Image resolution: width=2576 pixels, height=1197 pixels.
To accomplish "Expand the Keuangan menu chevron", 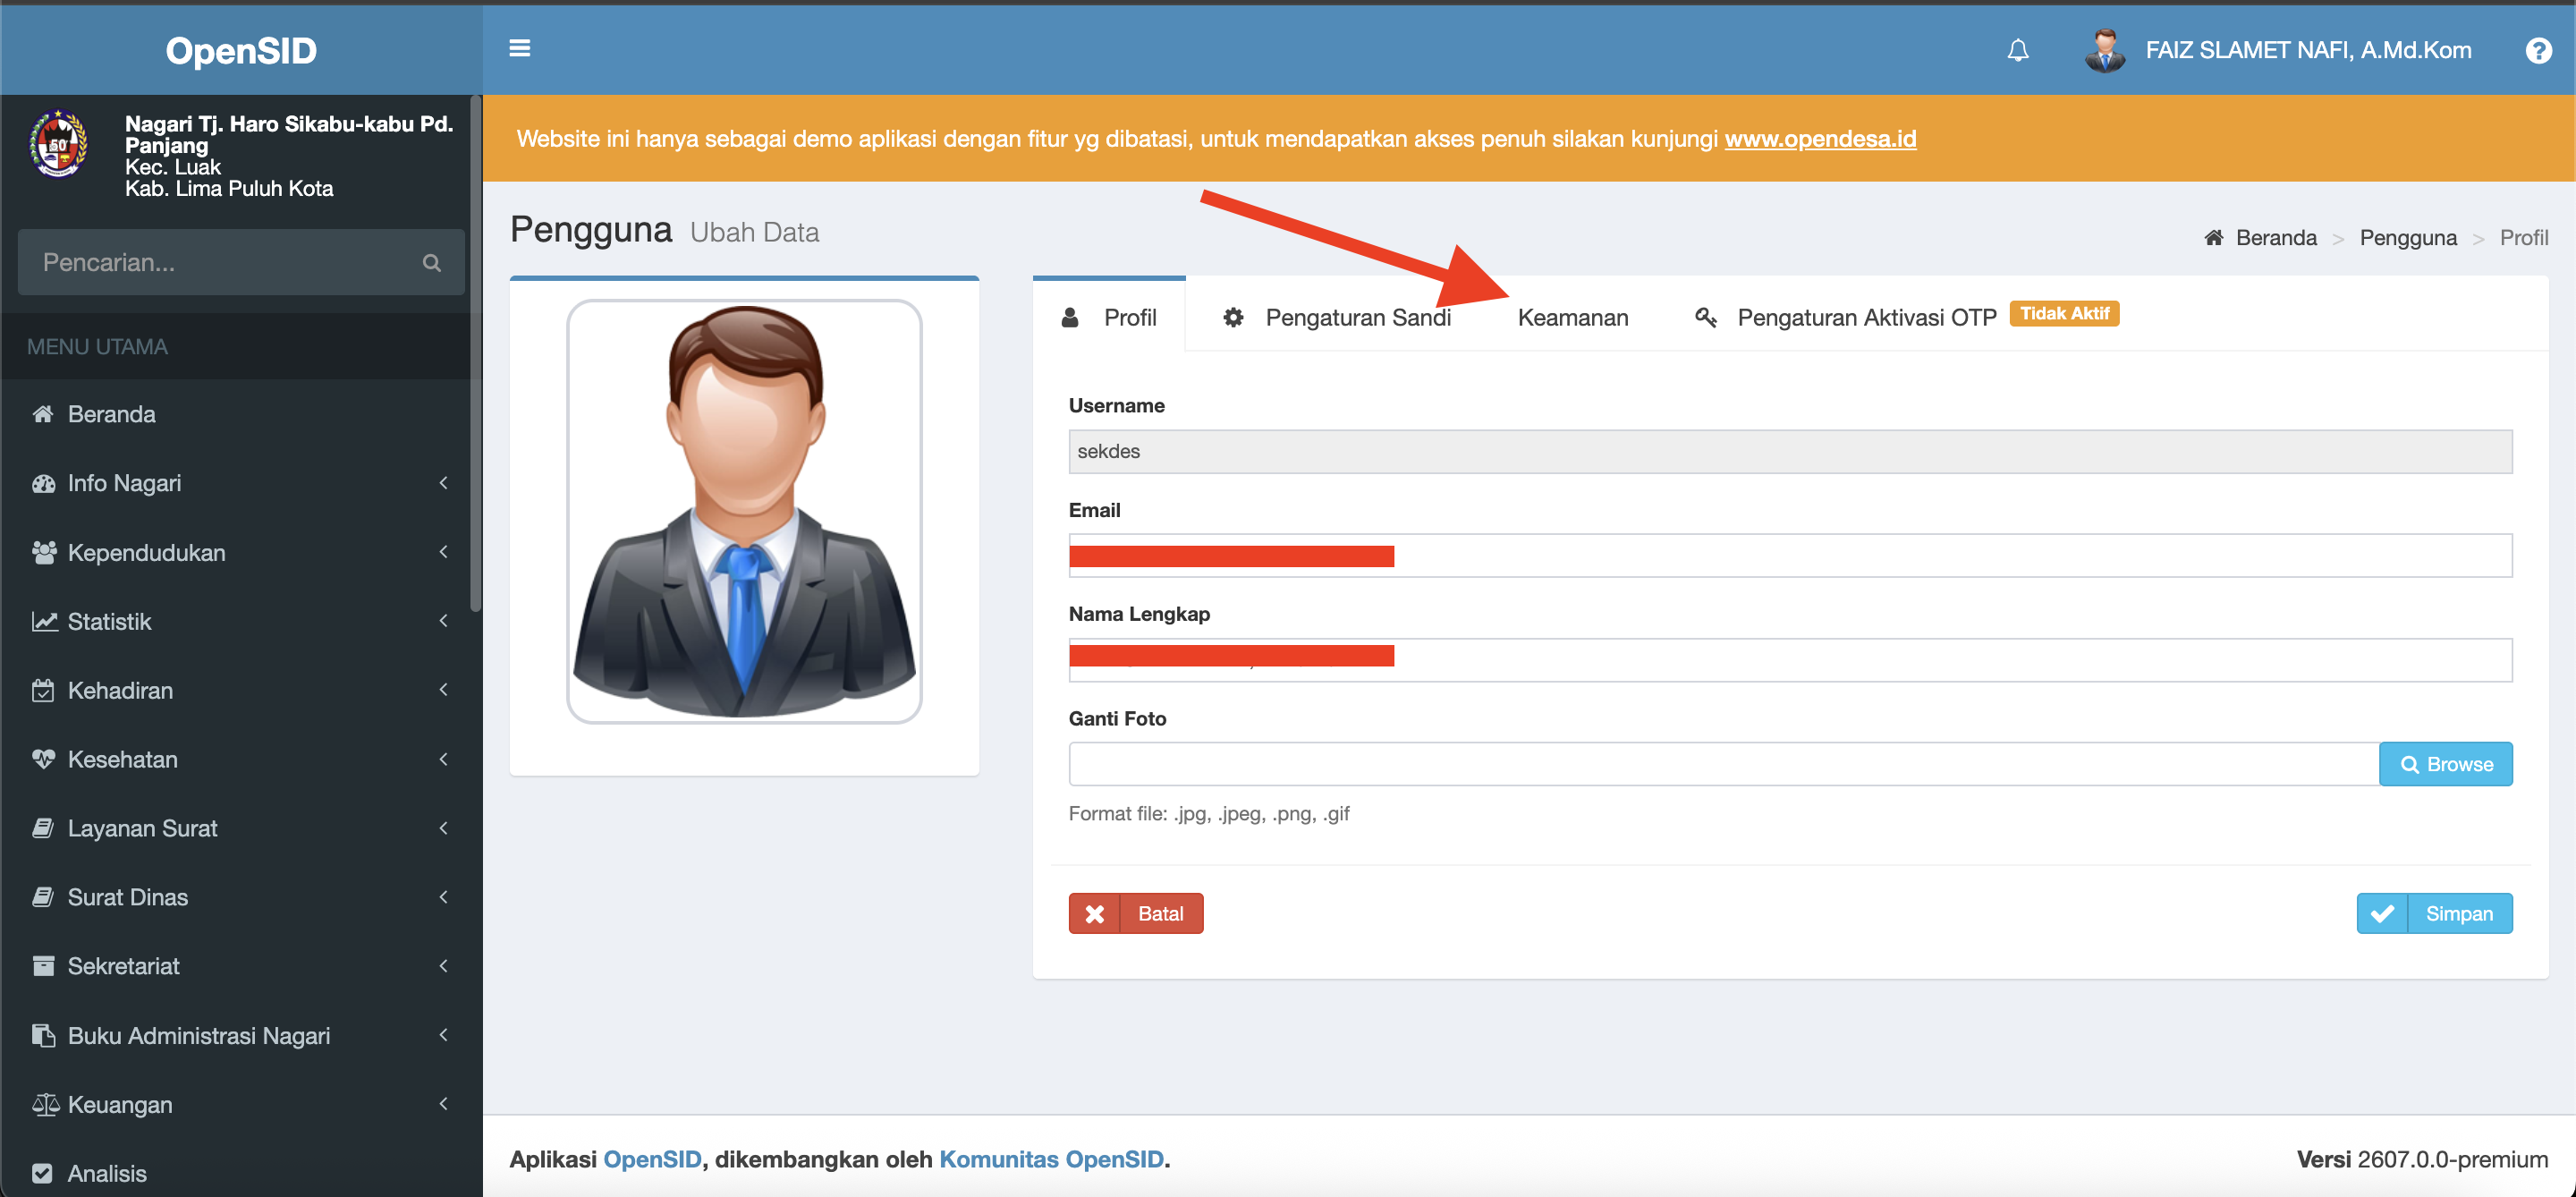I will [x=443, y=1103].
